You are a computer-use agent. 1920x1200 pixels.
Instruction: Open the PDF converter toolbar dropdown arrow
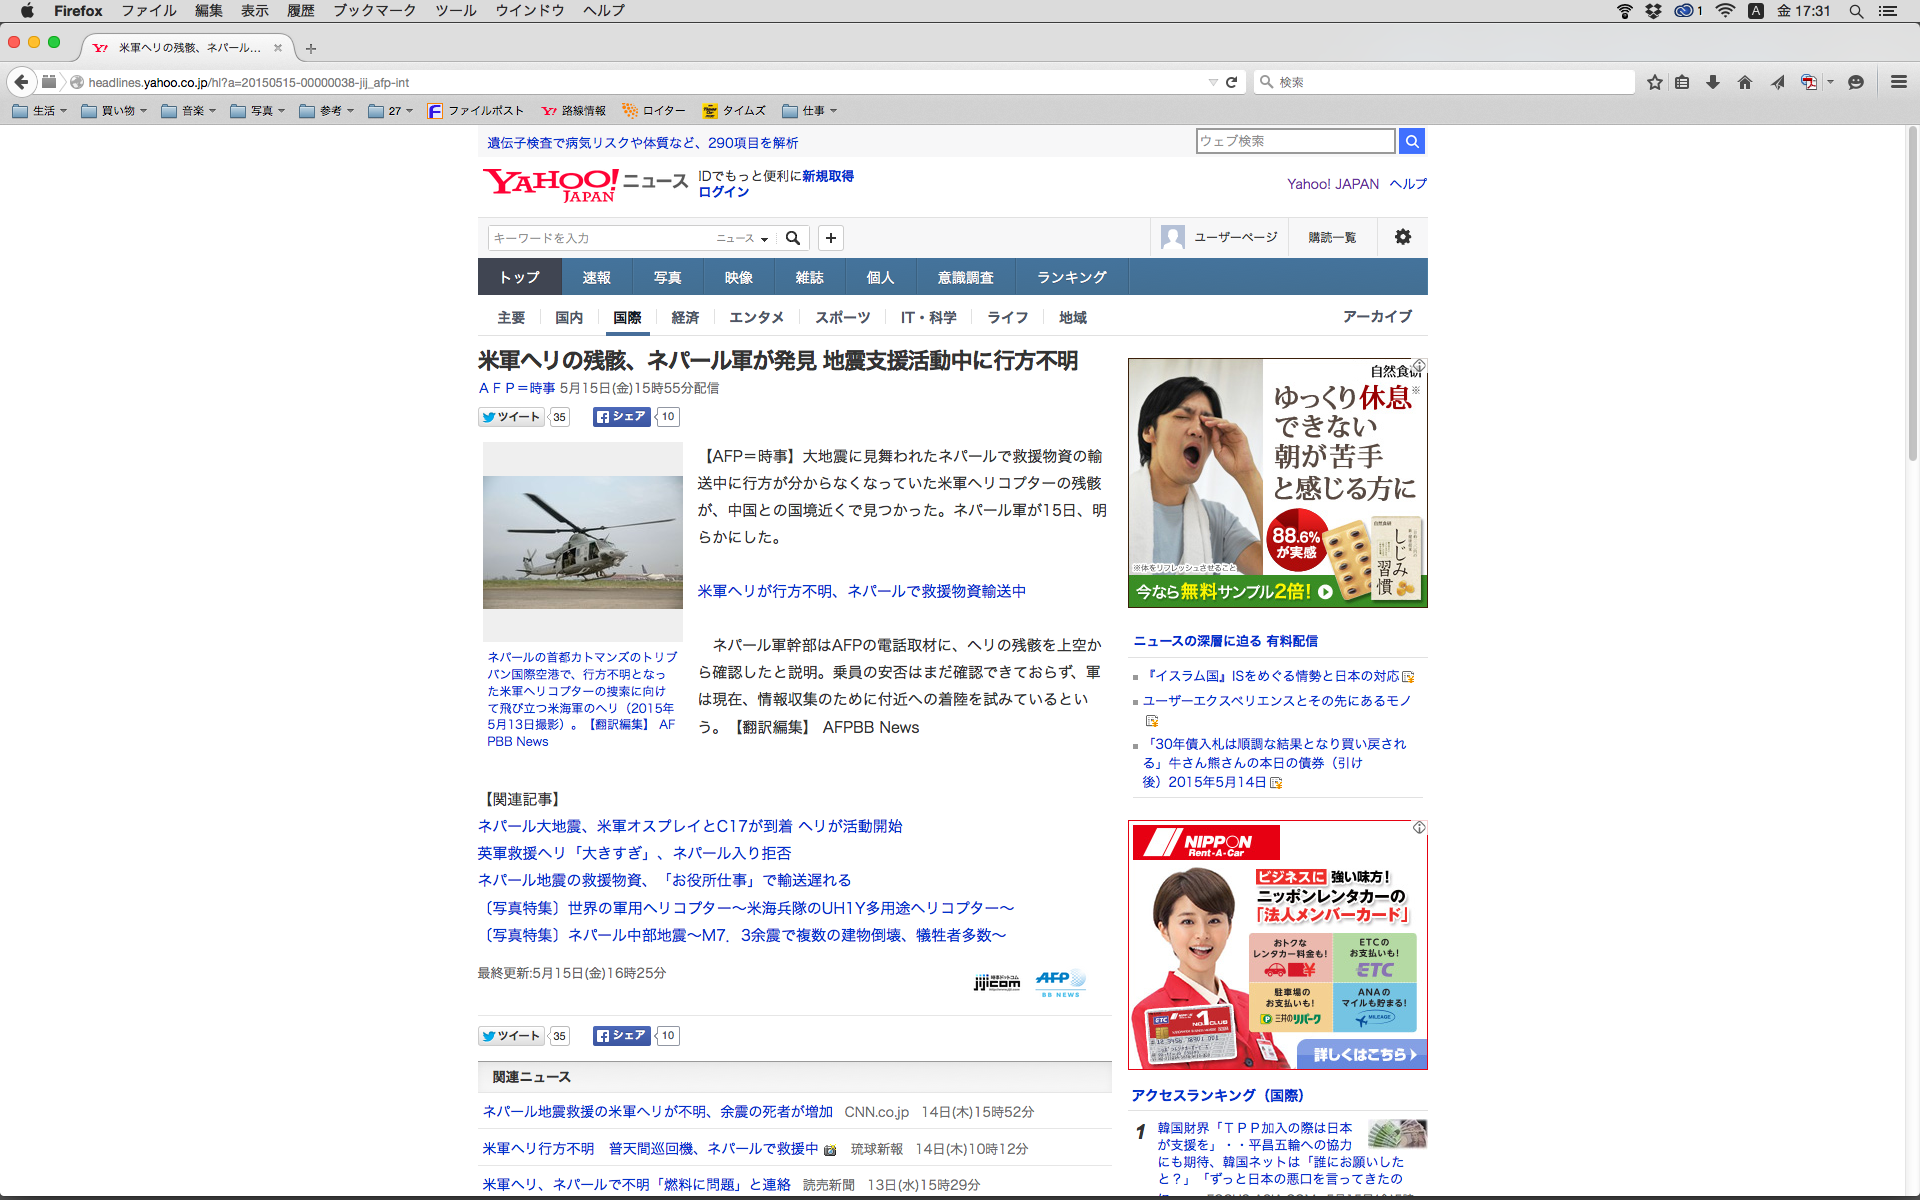(x=1830, y=82)
